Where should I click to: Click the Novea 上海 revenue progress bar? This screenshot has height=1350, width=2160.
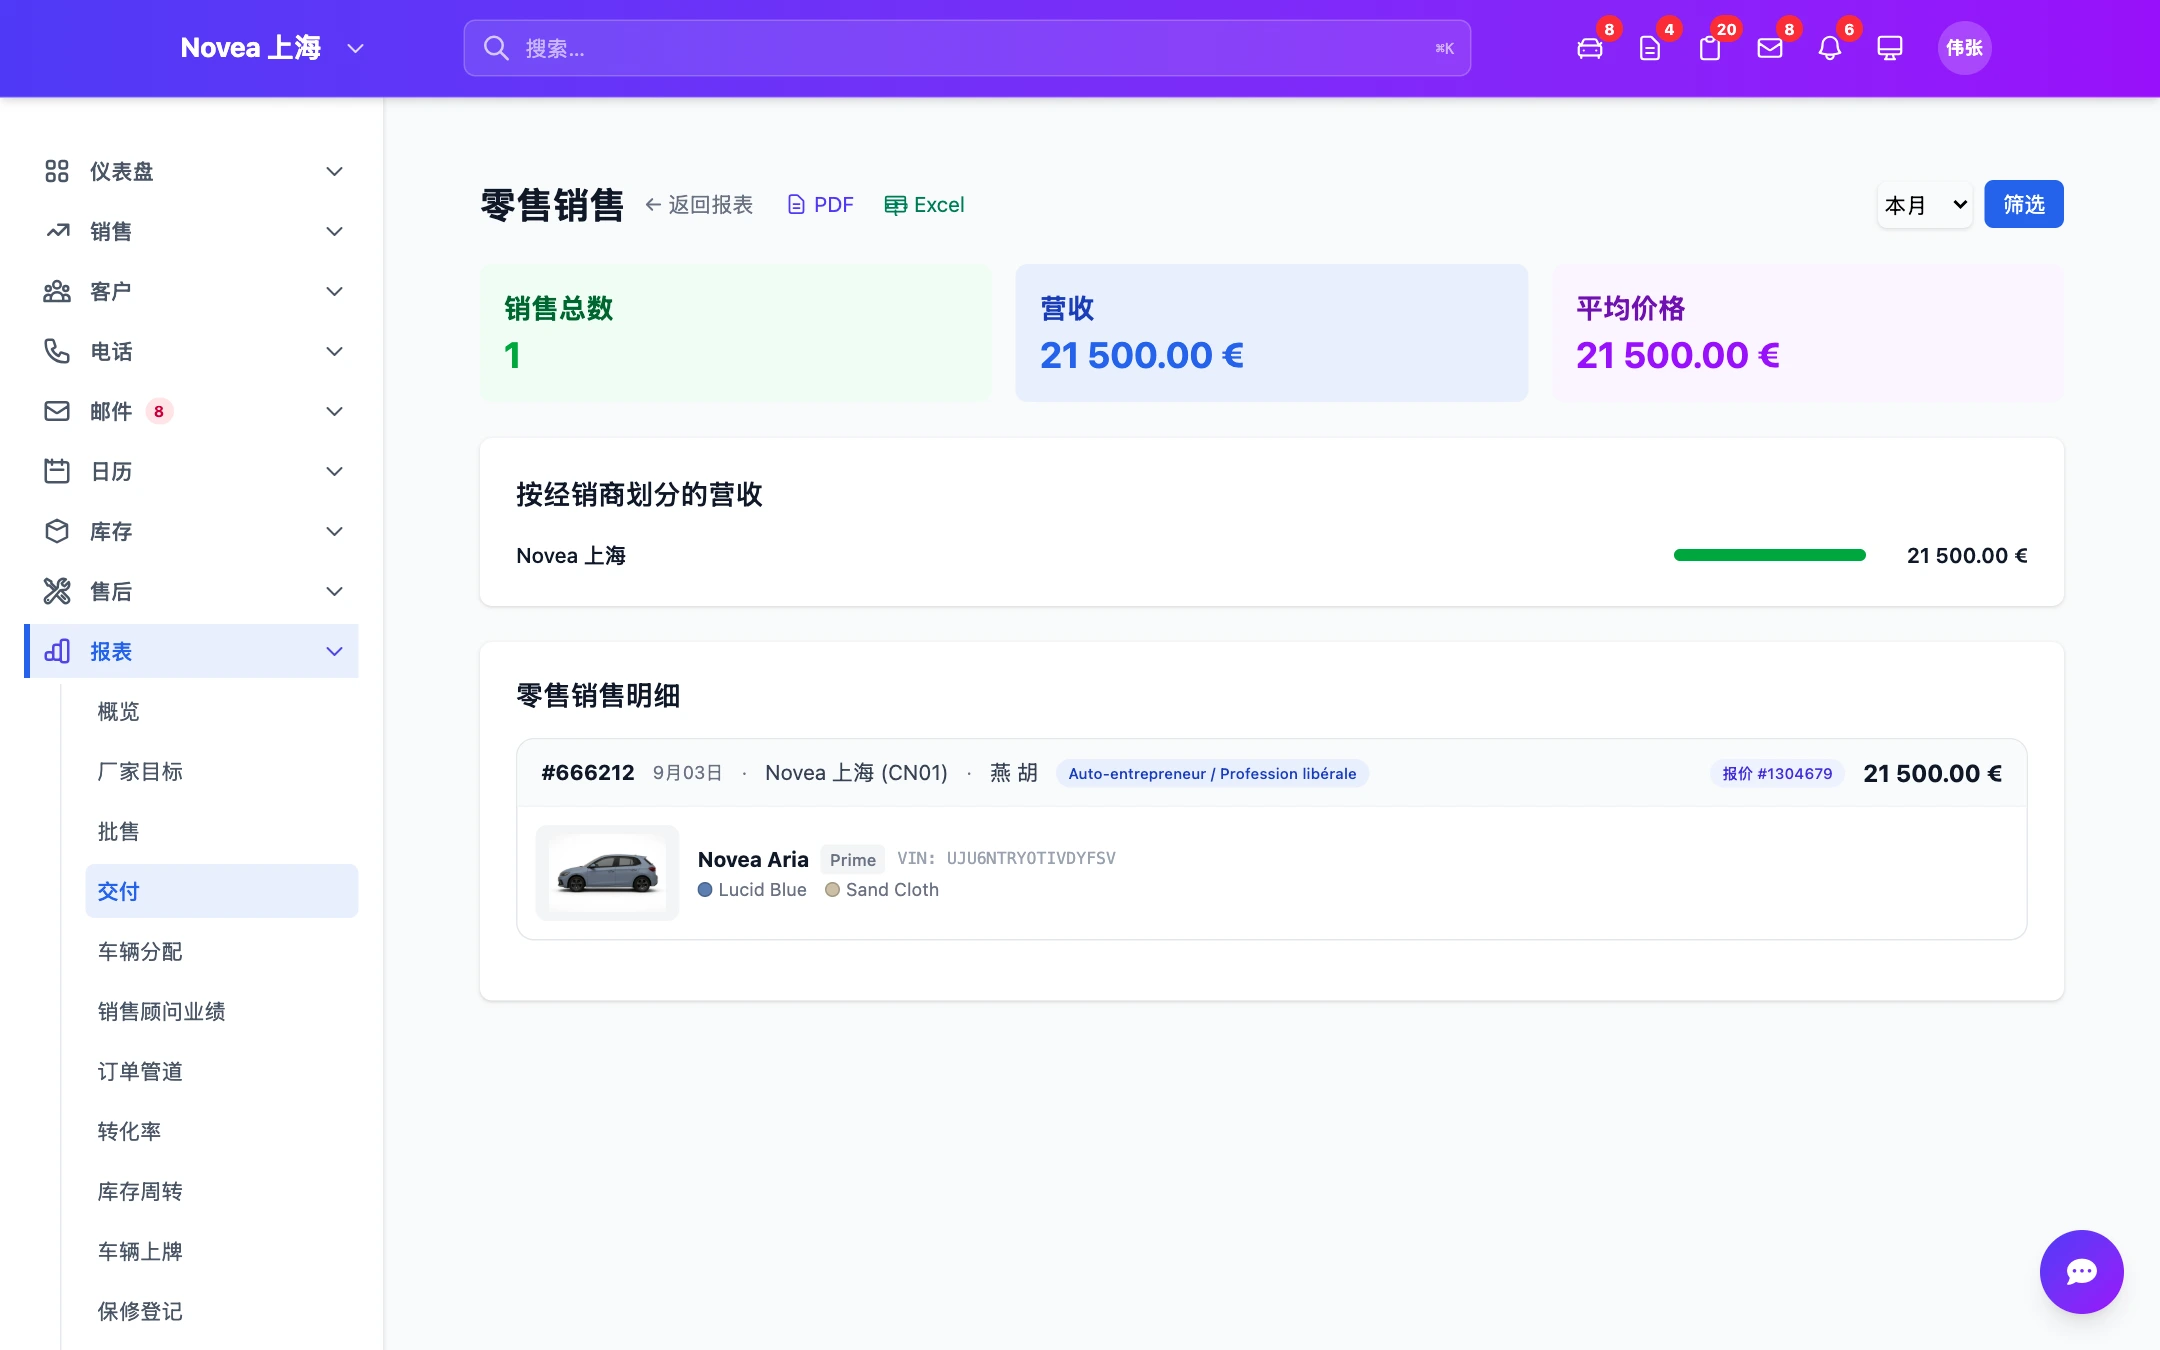[1769, 555]
